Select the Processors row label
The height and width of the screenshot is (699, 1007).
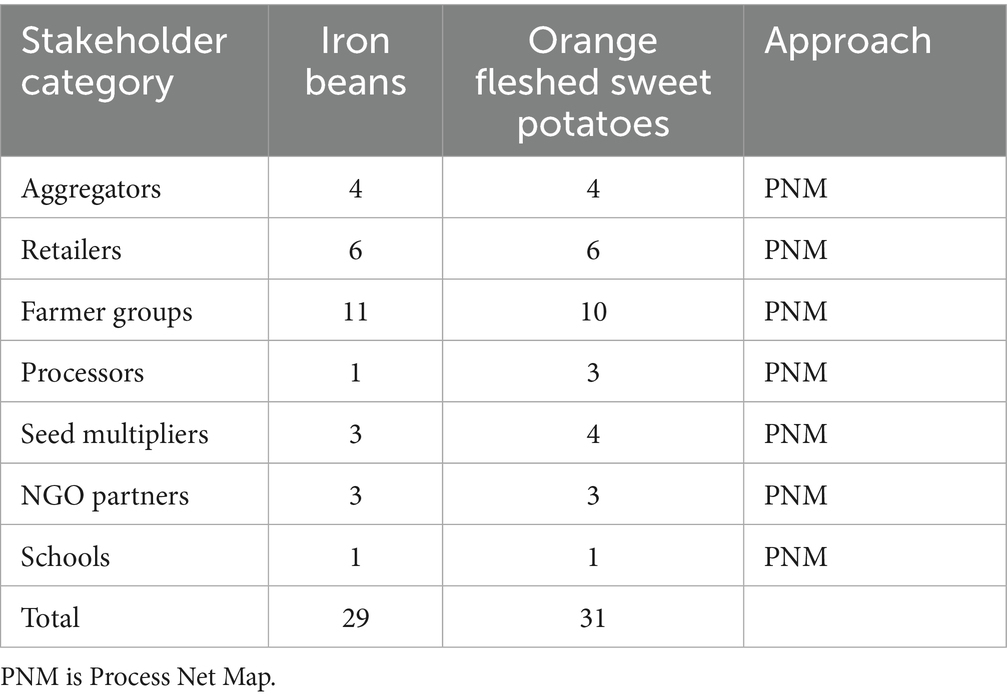pos(83,373)
